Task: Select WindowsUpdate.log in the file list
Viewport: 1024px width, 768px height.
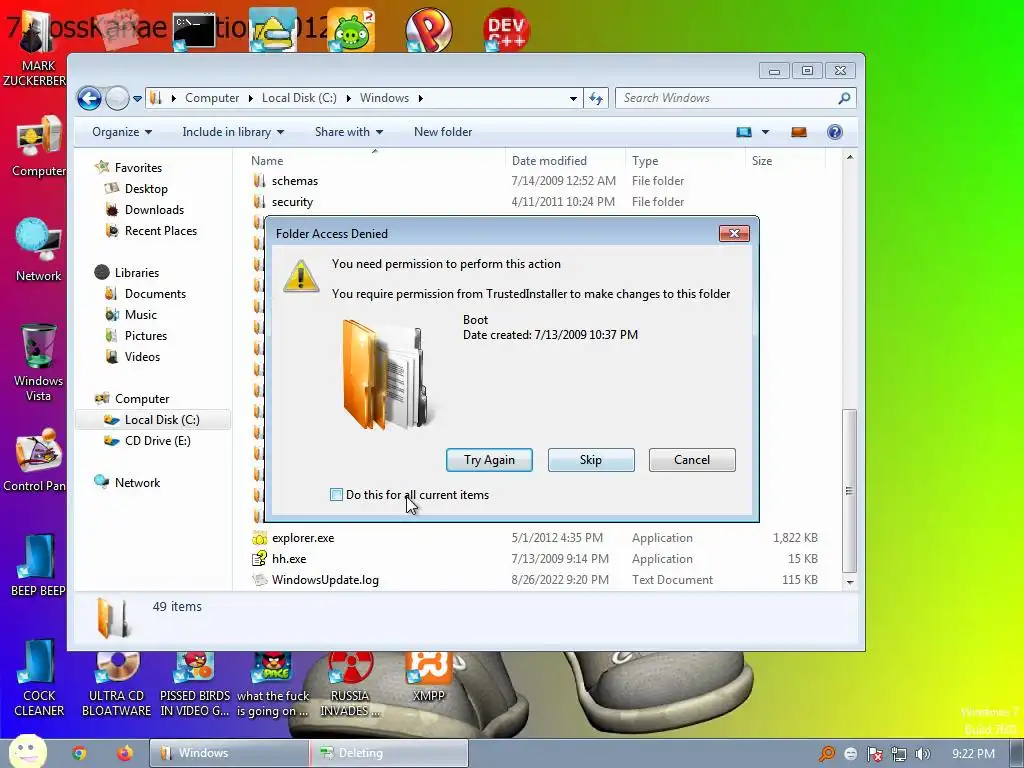Action: click(536, 580)
